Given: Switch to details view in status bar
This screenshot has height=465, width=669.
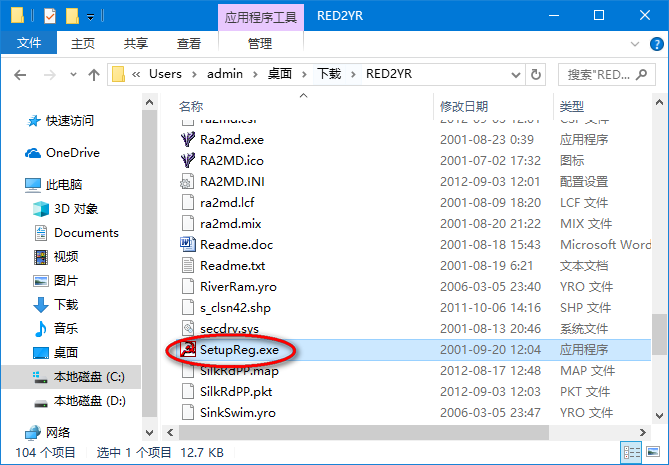Looking at the screenshot, I should click(x=640, y=453).
